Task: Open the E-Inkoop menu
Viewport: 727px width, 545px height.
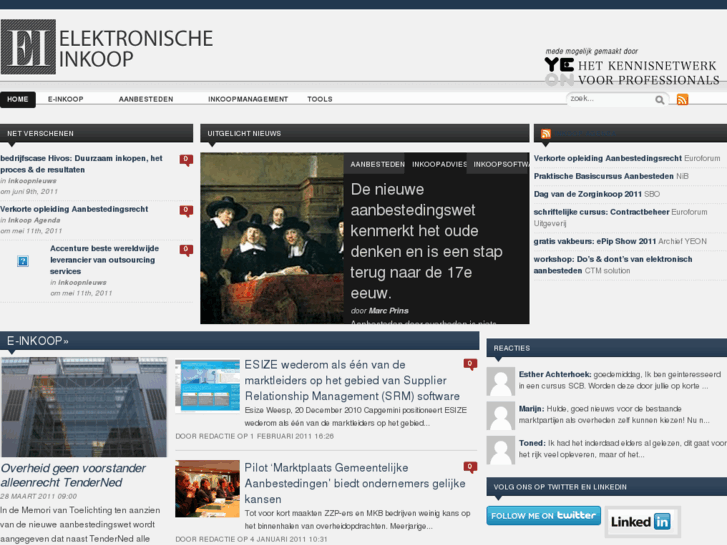Action: point(65,99)
